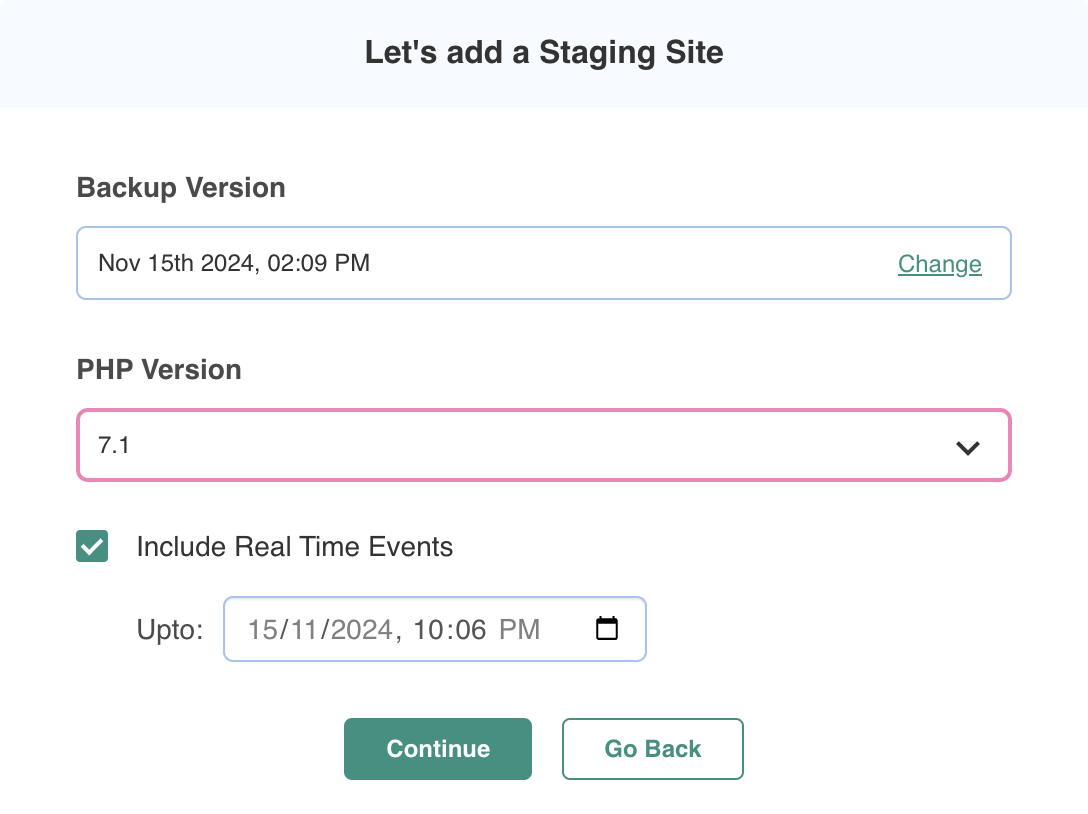The width and height of the screenshot is (1088, 814).
Task: Click the Let's add a Staging Site title
Action: pos(544,53)
